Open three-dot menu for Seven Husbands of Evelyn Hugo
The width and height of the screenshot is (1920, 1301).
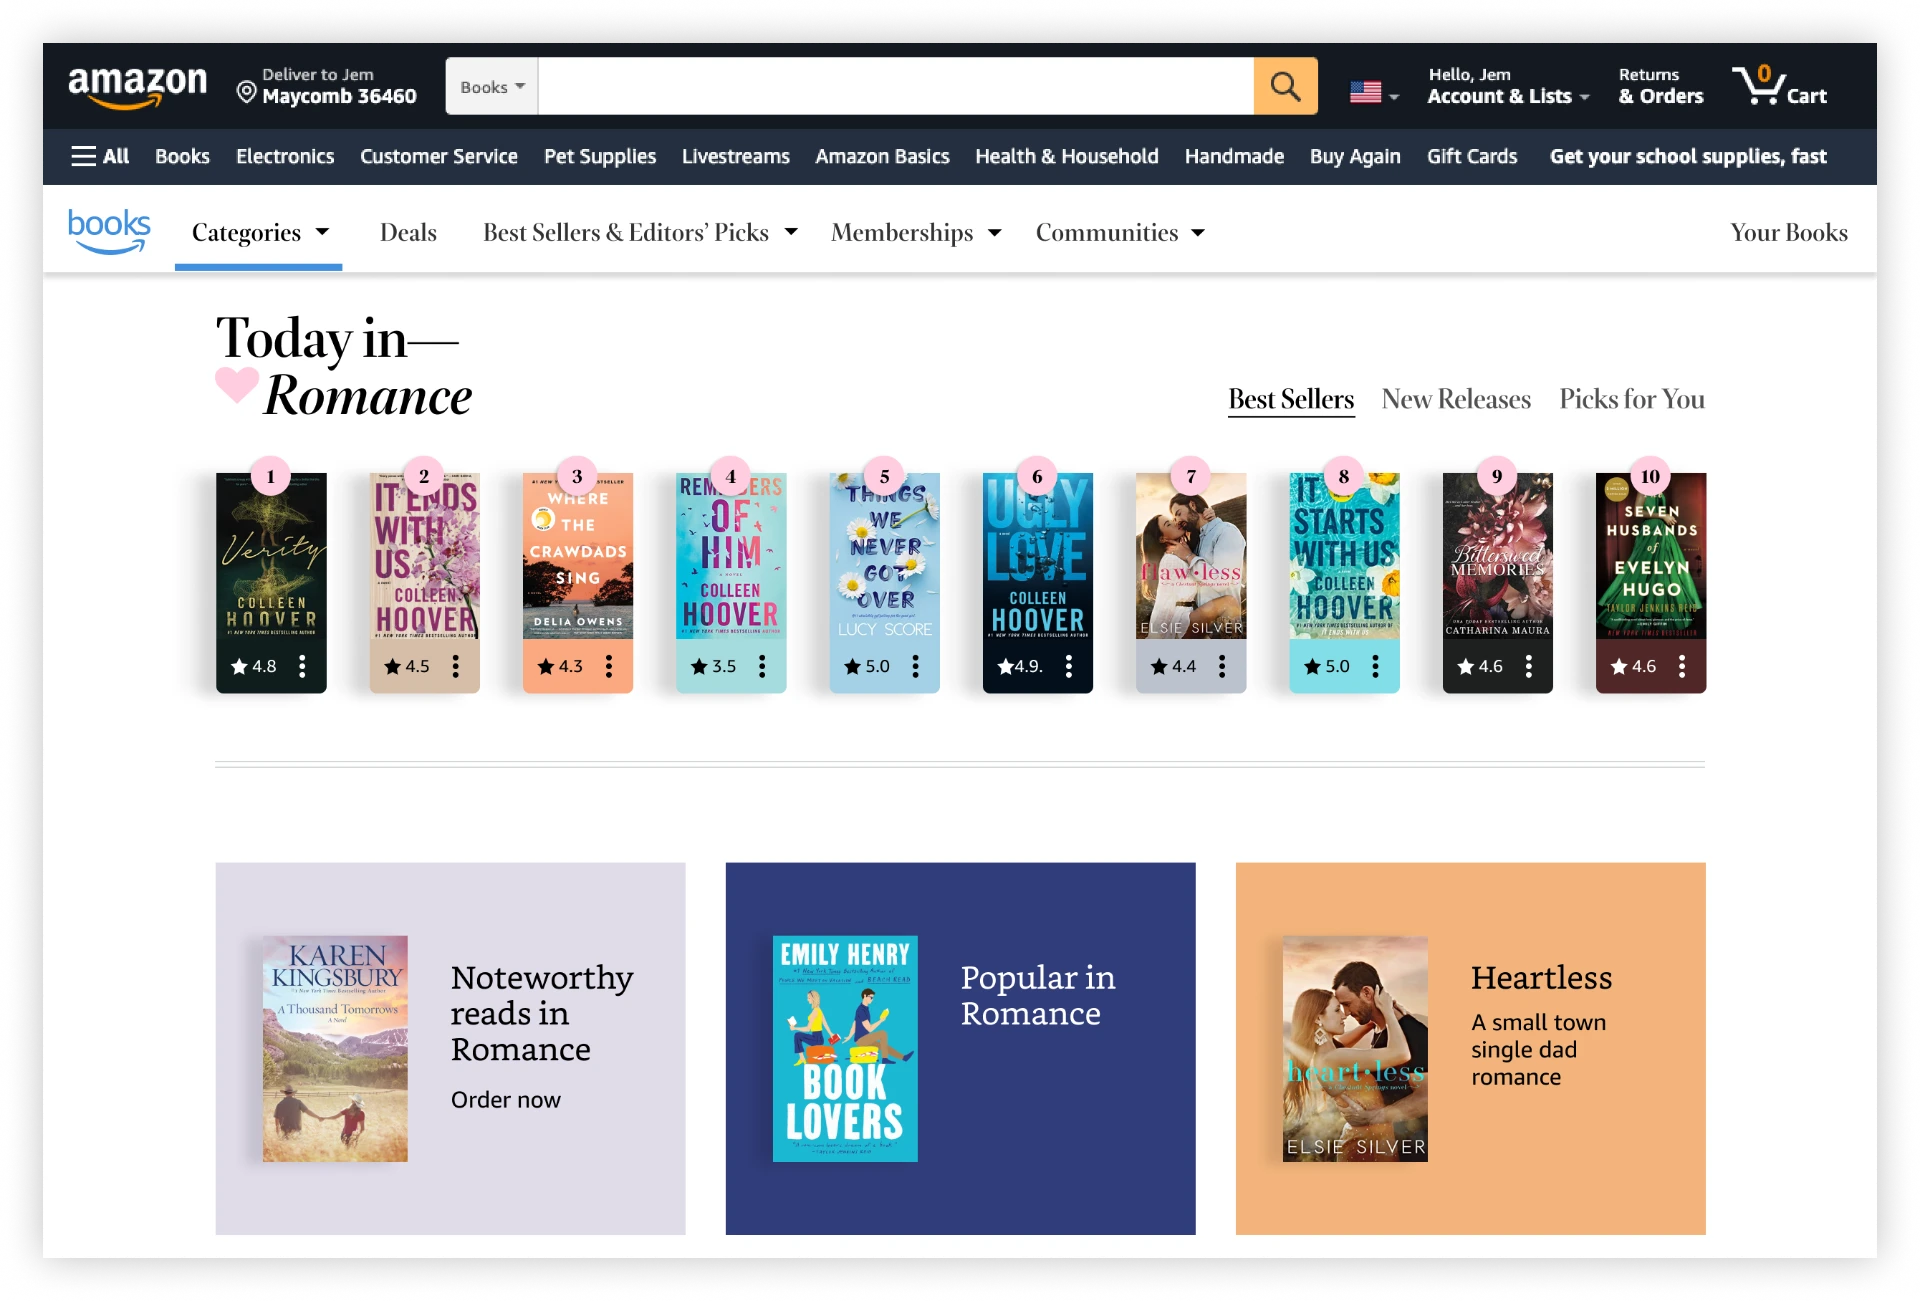point(1681,666)
